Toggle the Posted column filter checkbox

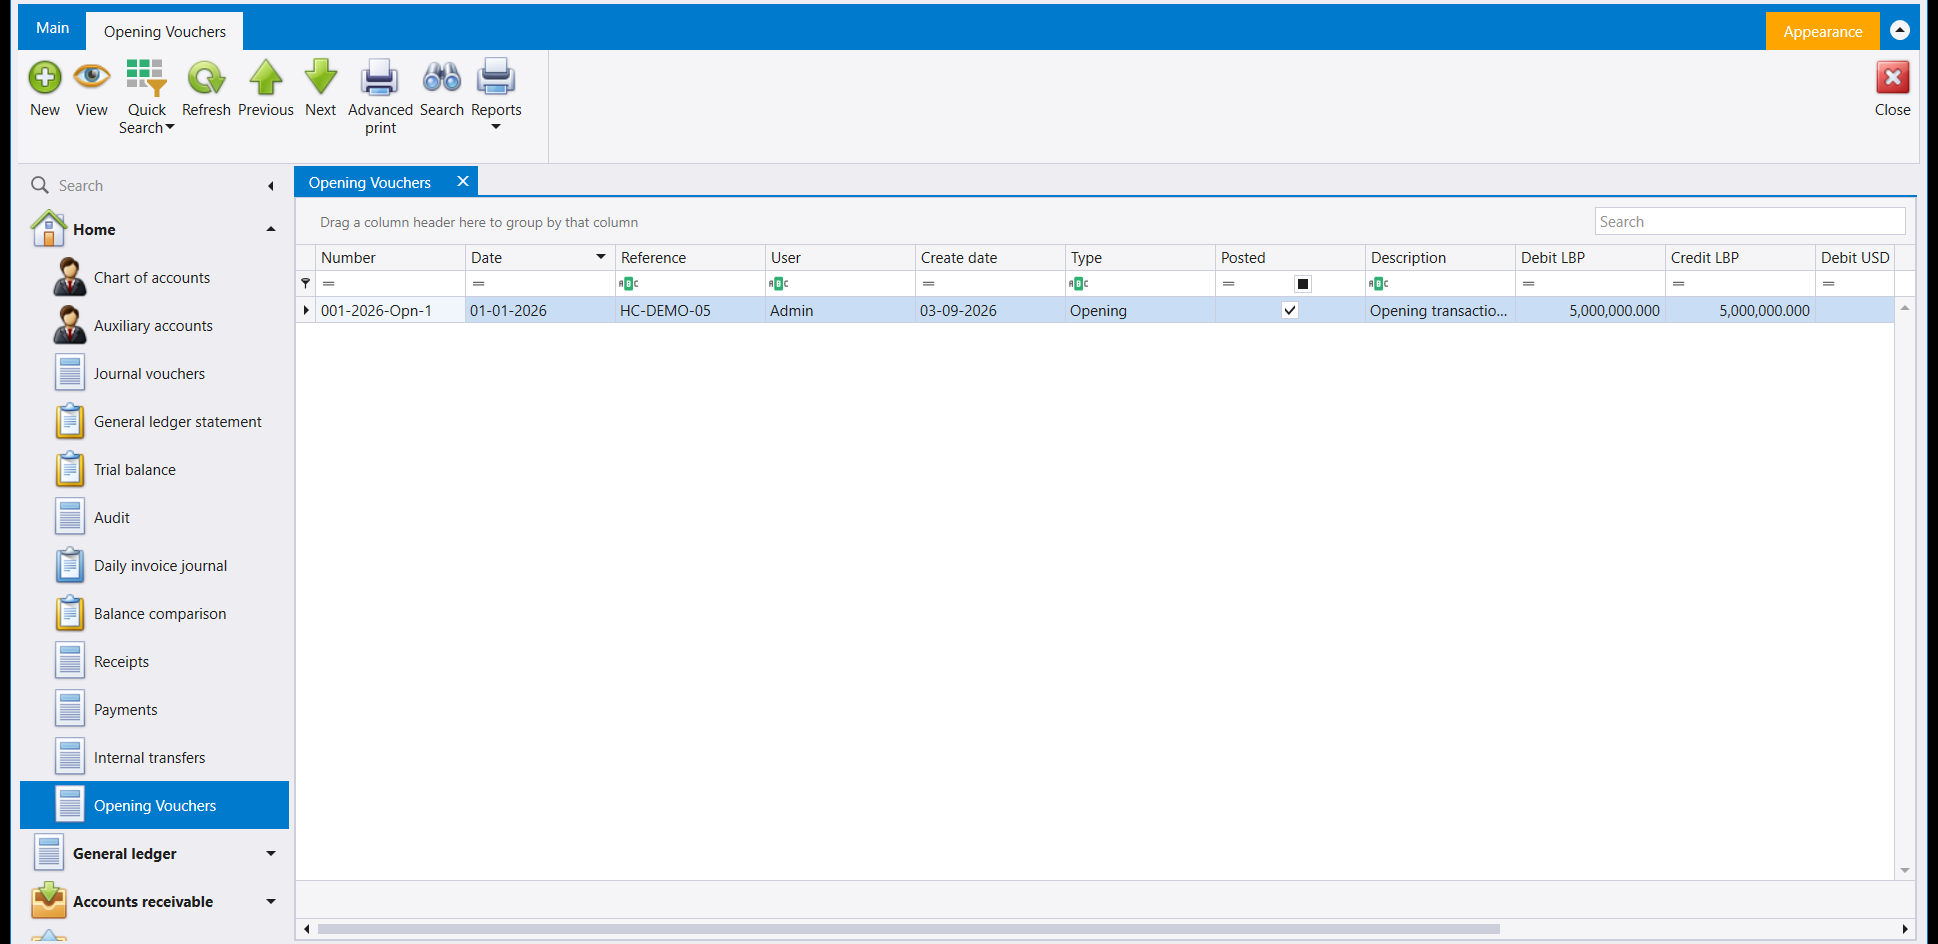[1303, 284]
